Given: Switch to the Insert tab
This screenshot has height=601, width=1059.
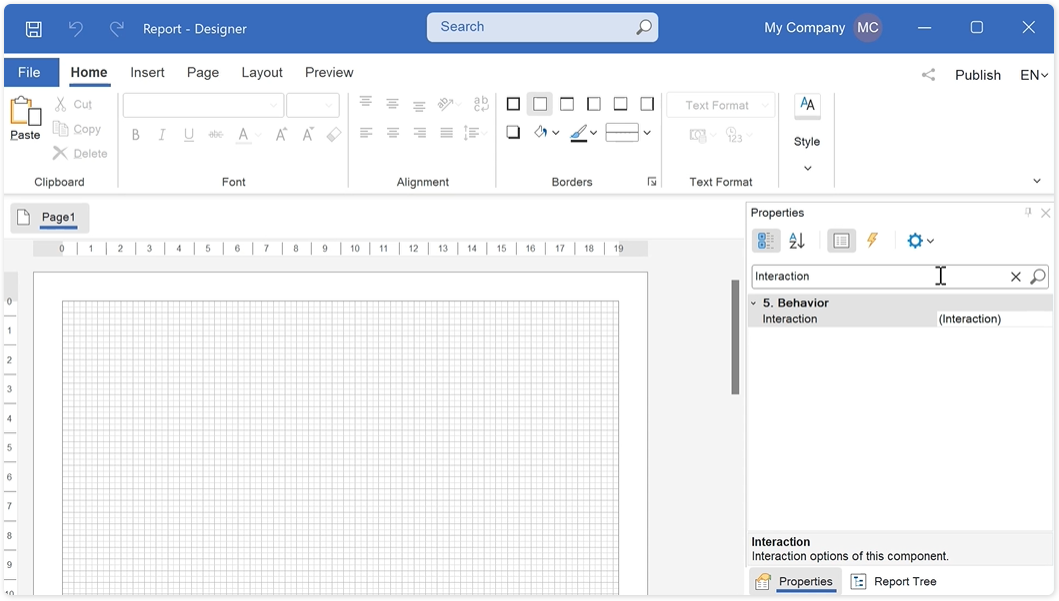Looking at the screenshot, I should click(x=147, y=72).
